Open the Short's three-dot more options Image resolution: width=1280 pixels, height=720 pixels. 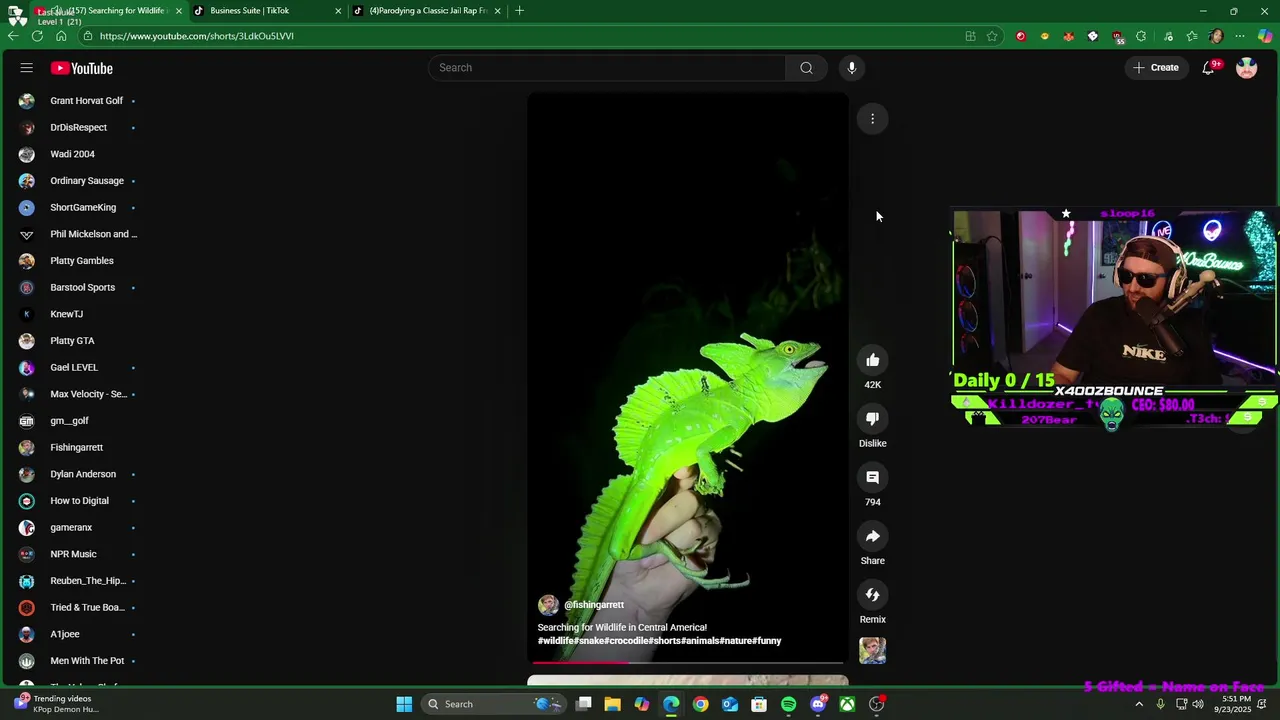coord(872,119)
